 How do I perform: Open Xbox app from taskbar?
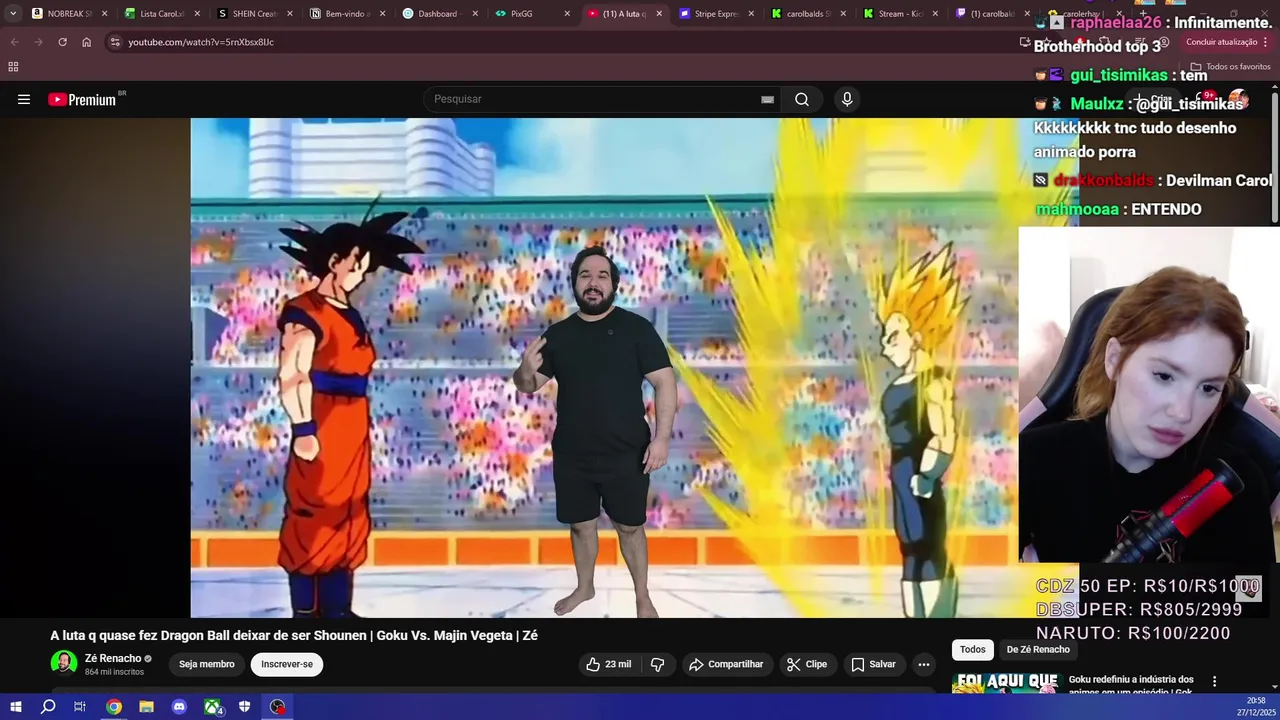213,707
